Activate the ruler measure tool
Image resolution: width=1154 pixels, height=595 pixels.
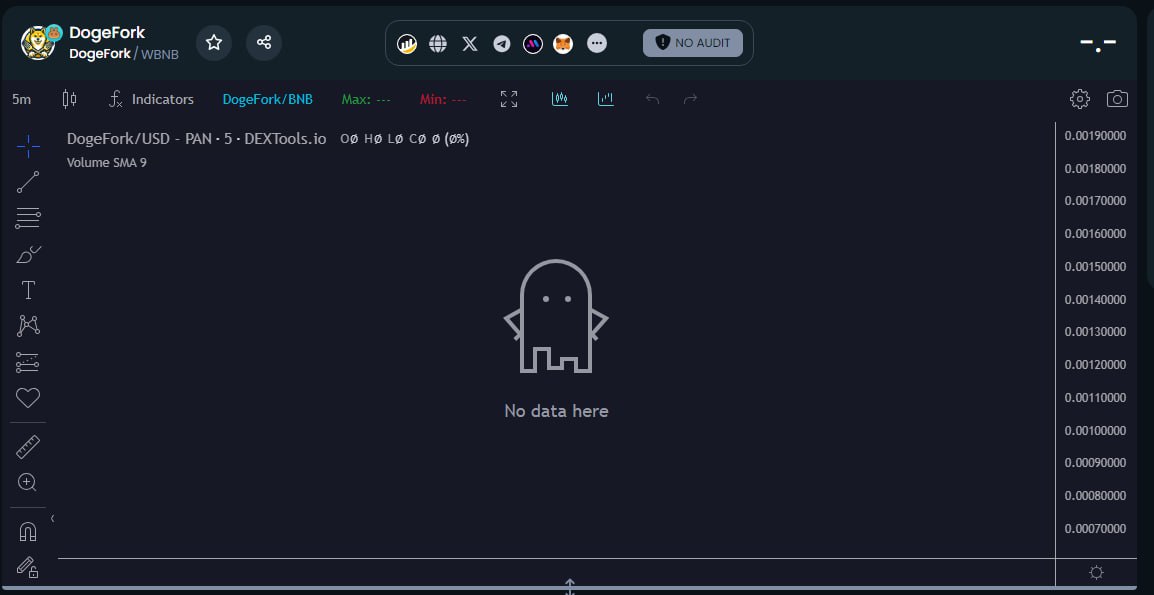coord(27,446)
